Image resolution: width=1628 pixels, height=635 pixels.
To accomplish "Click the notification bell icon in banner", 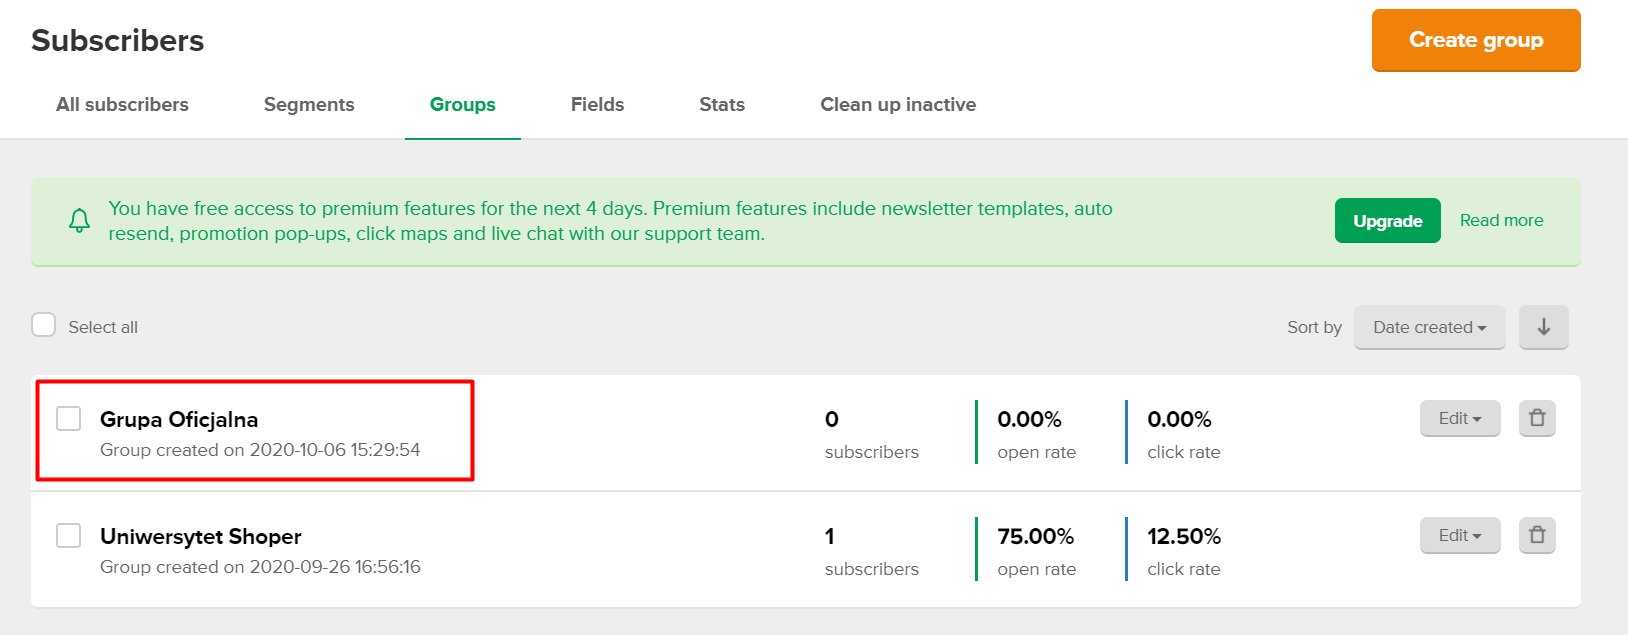I will tap(79, 220).
